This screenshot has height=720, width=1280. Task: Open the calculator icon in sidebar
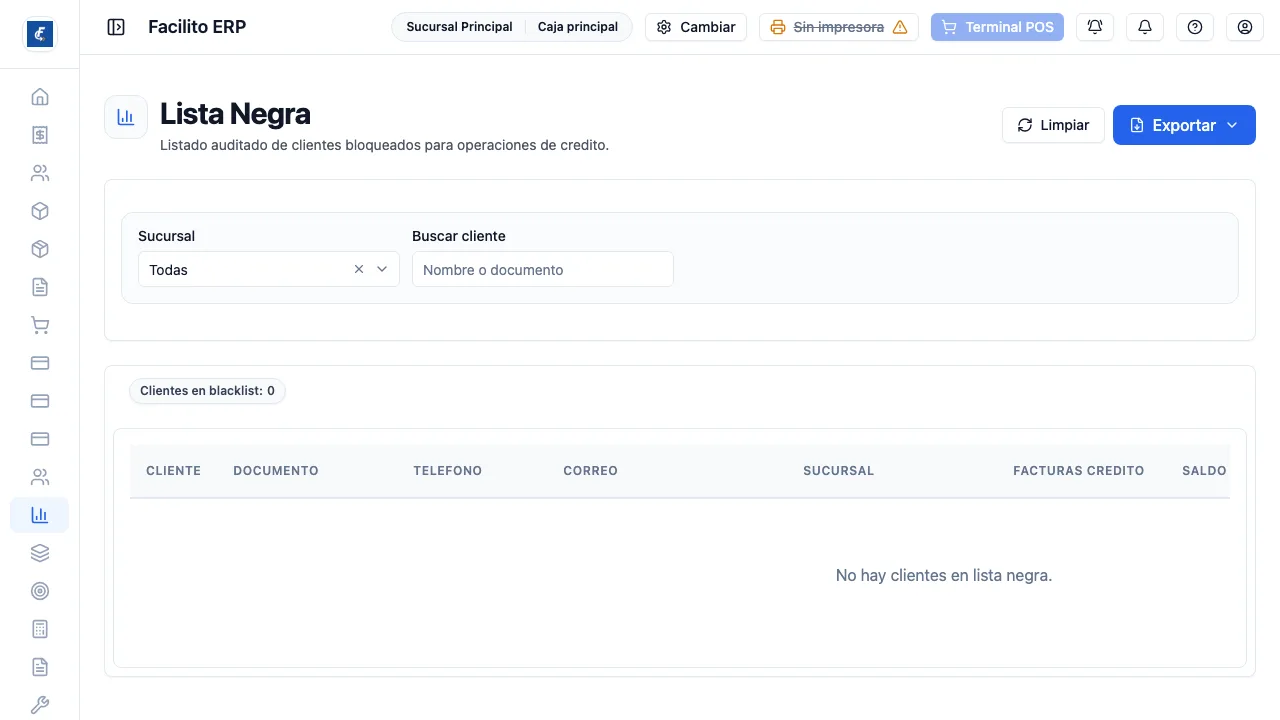(x=40, y=629)
